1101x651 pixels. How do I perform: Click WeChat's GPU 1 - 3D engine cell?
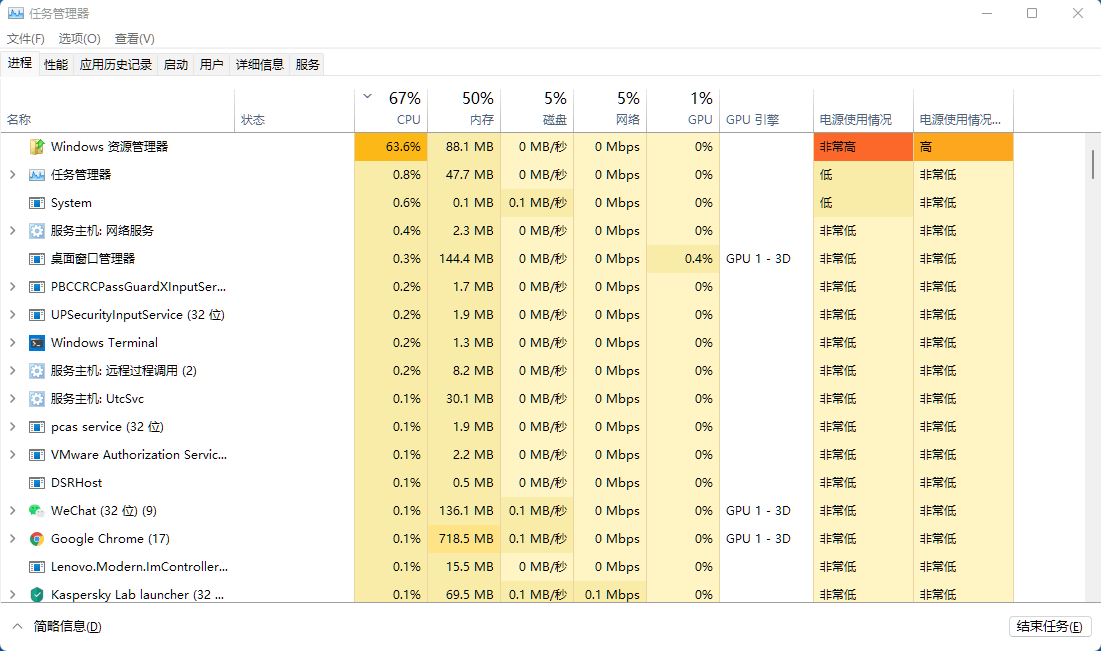pyautogui.click(x=767, y=511)
